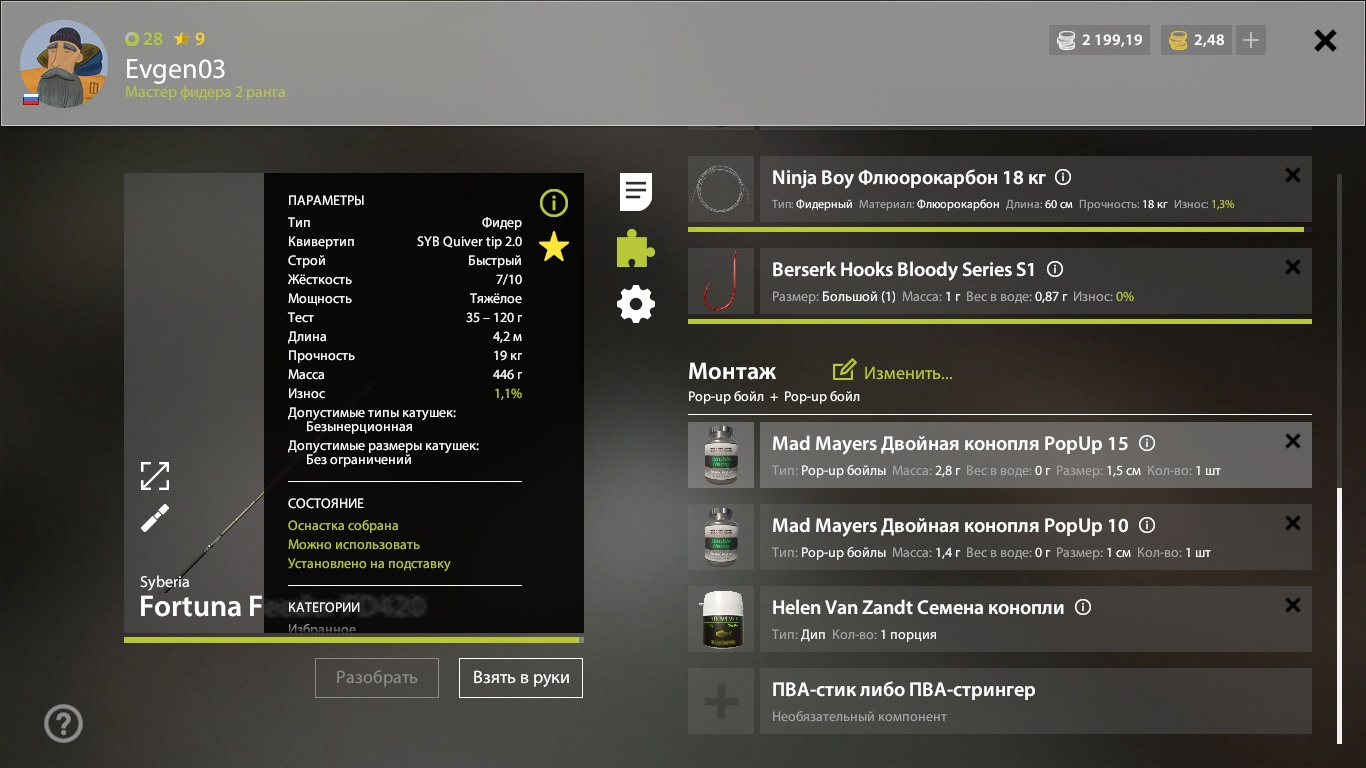Image resolution: width=1366 pixels, height=768 pixels.
Task: Click Pop-up бойл + Pop-up бойл text
Action: [x=774, y=397]
